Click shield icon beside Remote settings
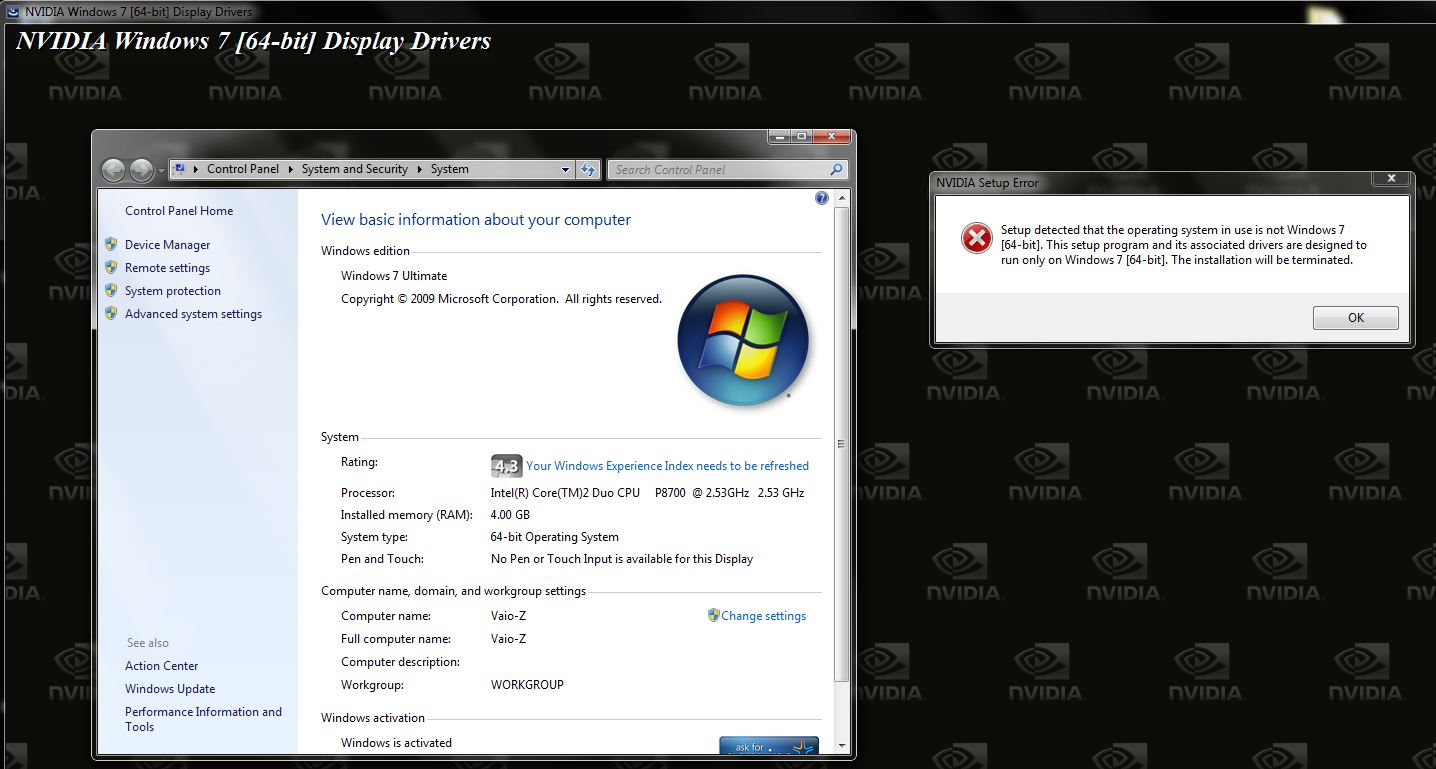Viewport: 1436px width, 769px height. point(111,267)
